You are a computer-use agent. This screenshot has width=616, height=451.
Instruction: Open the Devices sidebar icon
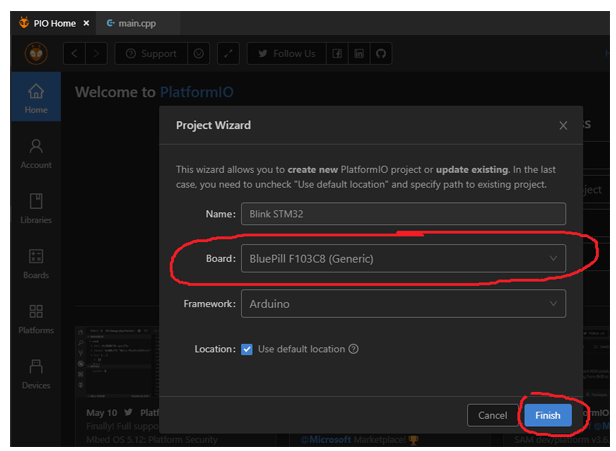(36, 372)
